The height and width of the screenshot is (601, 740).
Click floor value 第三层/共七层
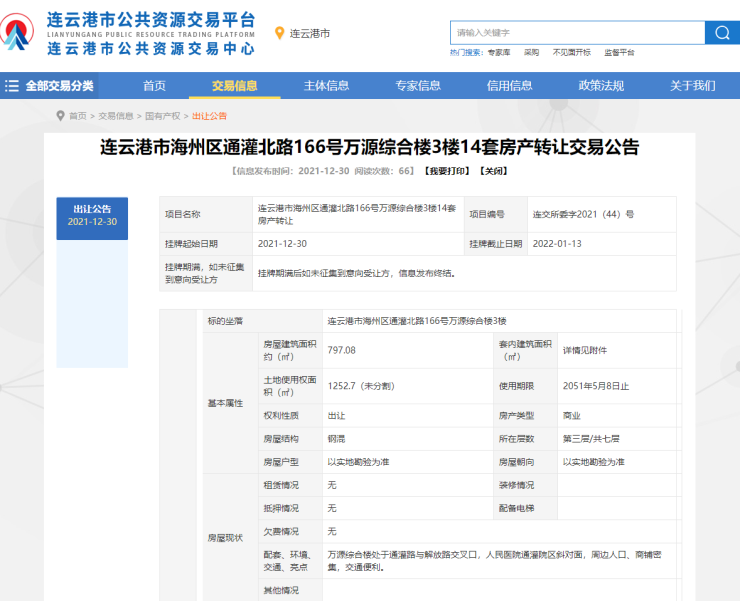[591, 439]
